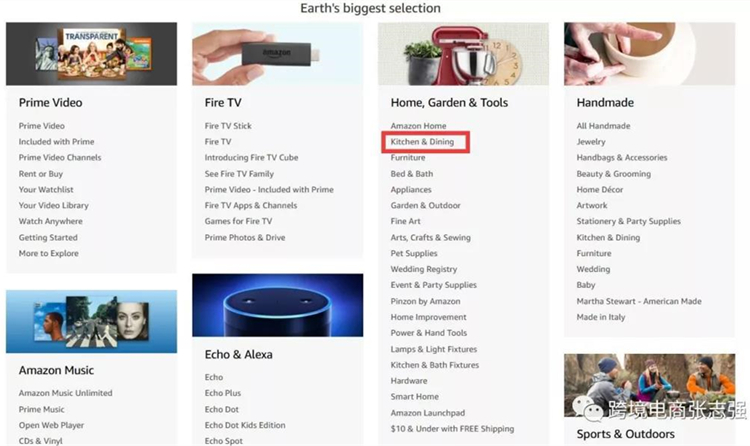
Task: Go to Power & Hand Tools link
Action: 429,333
